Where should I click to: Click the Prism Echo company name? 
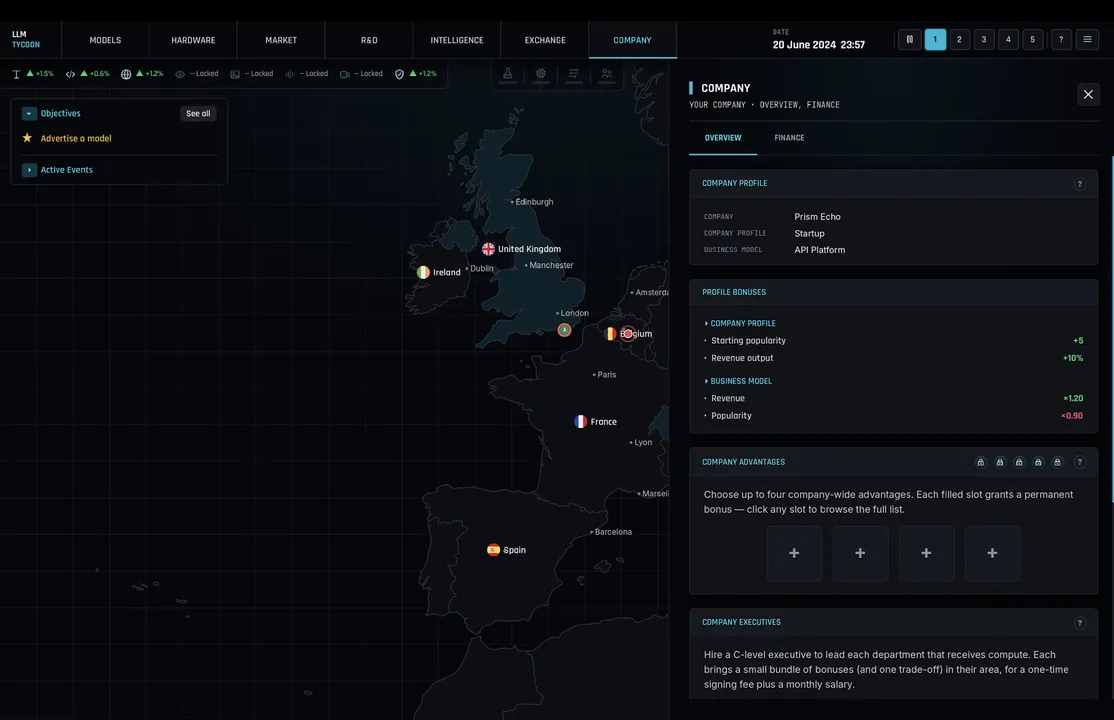click(x=817, y=217)
